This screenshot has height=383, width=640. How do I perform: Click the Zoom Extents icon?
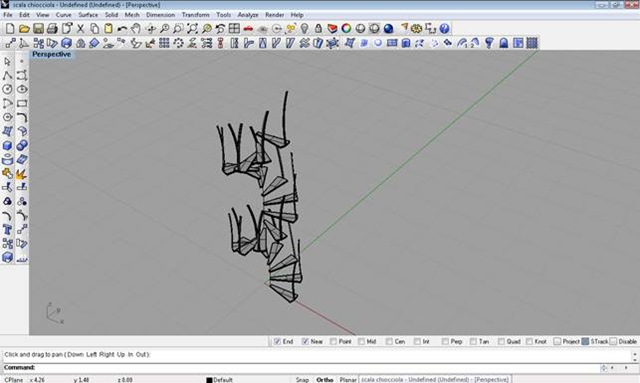tap(192, 29)
